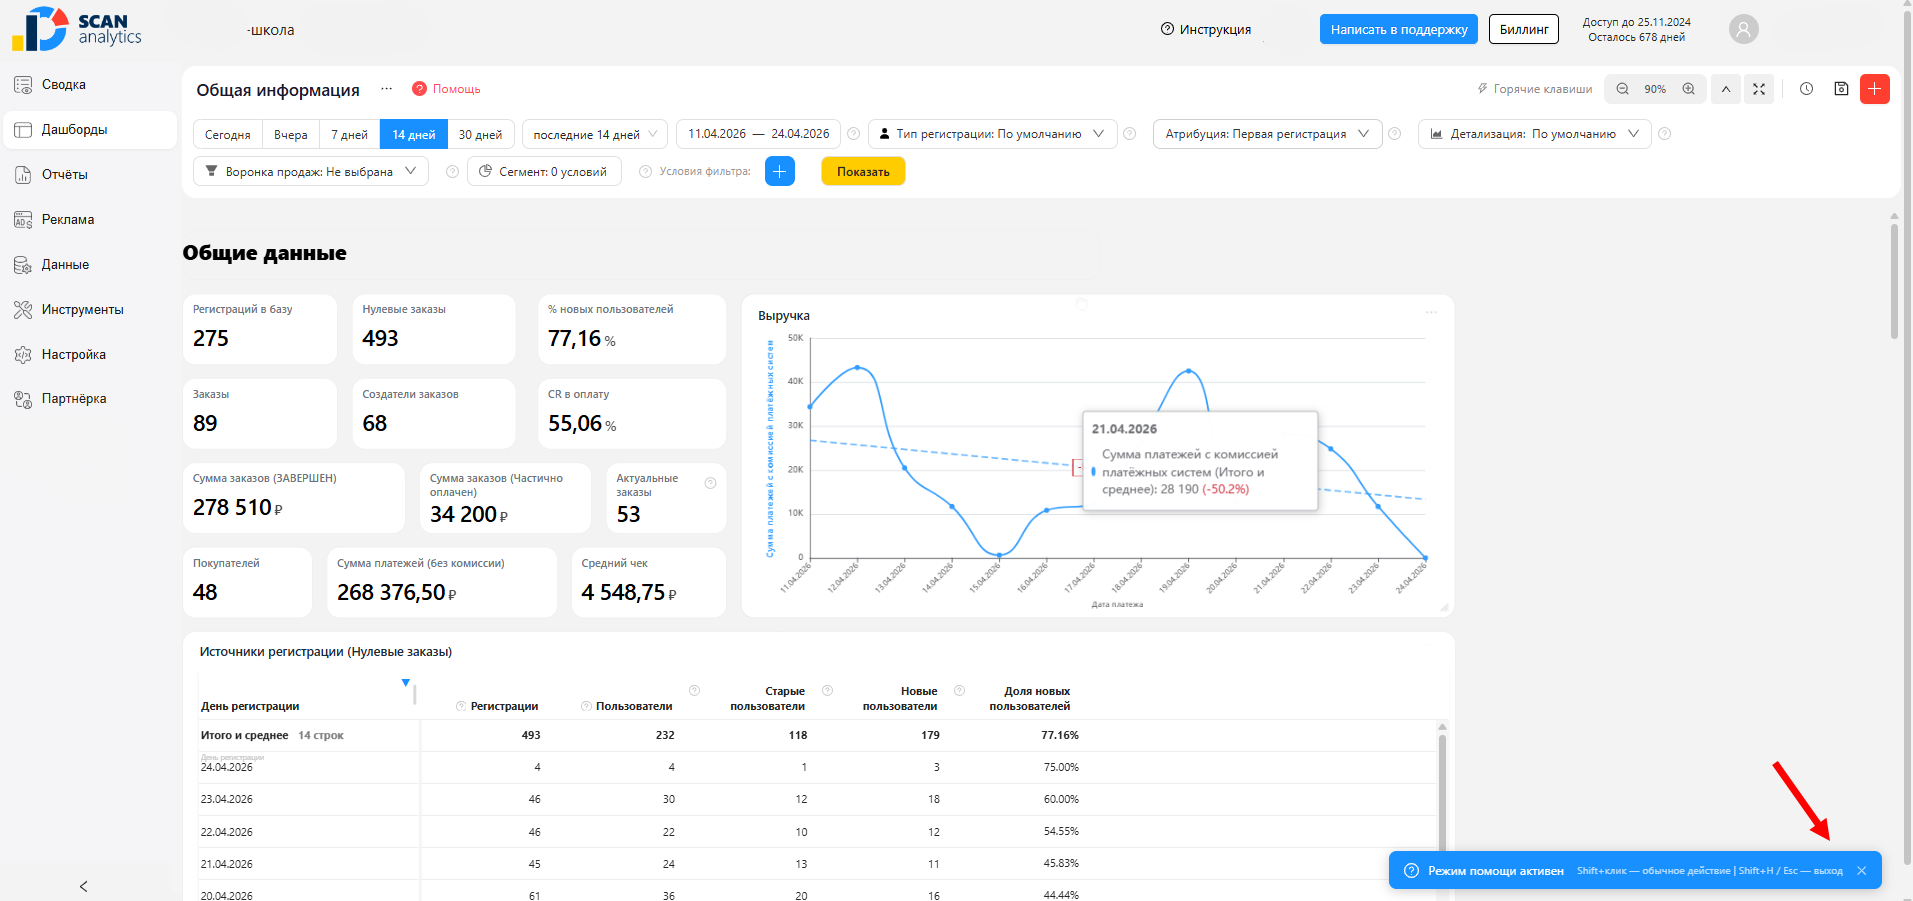Image resolution: width=1913 pixels, height=901 pixels.
Task: Open the Тип регистрации dropdown
Action: tap(992, 134)
